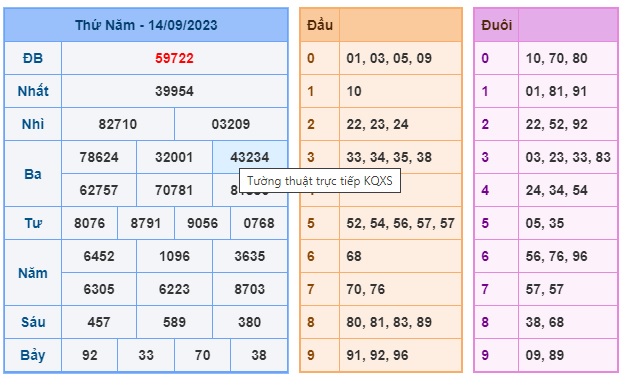Select Đầu row '91, 92, 96'
The width and height of the screenshot is (627, 387).
coord(377,355)
